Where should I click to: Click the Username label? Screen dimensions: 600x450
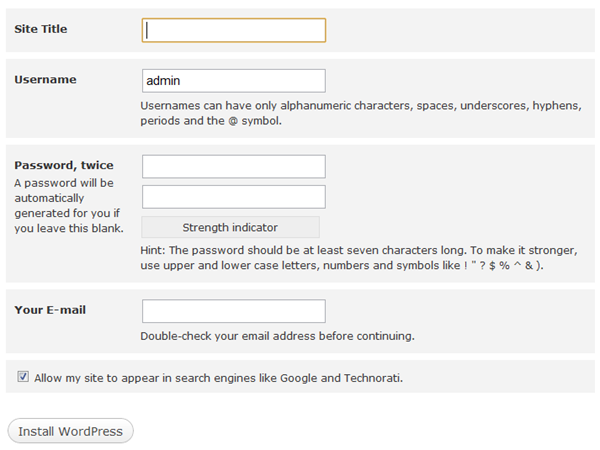45,79
